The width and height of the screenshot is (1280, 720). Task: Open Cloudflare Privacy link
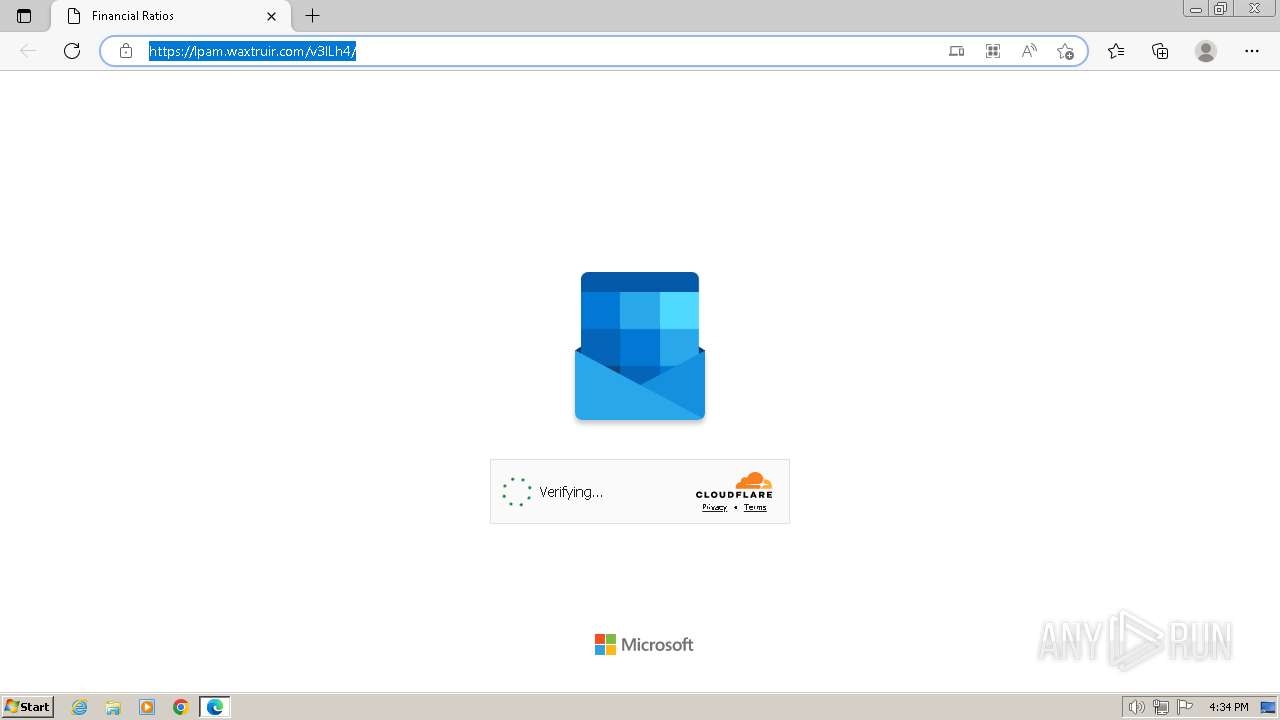[714, 507]
